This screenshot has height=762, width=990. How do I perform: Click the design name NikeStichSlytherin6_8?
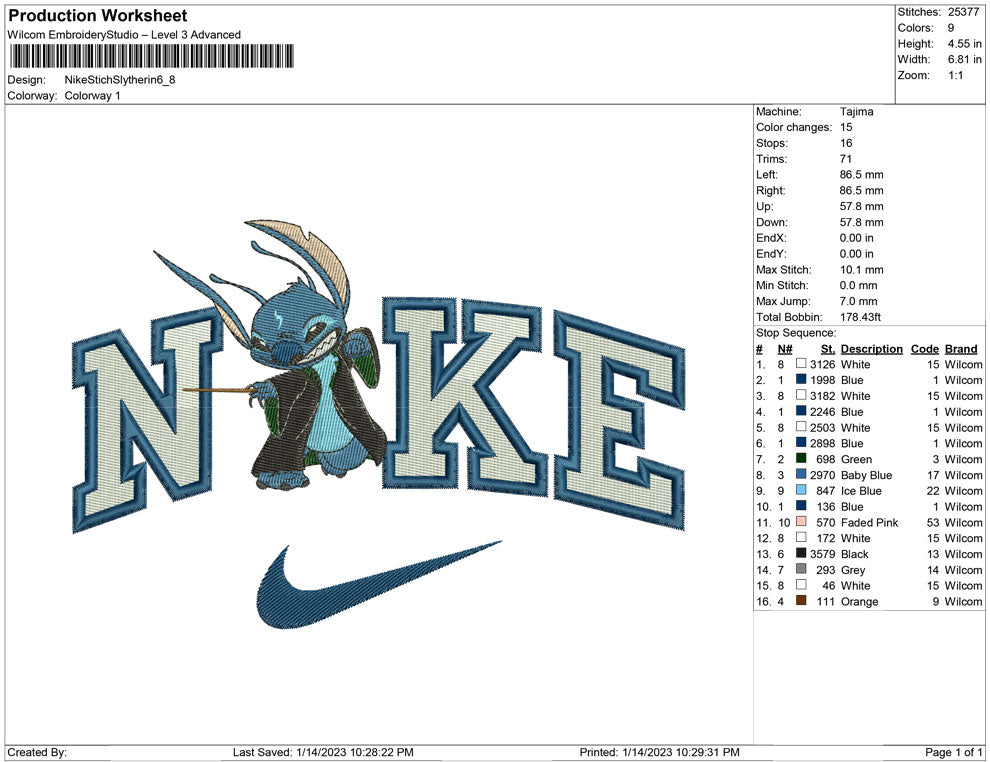pos(120,80)
